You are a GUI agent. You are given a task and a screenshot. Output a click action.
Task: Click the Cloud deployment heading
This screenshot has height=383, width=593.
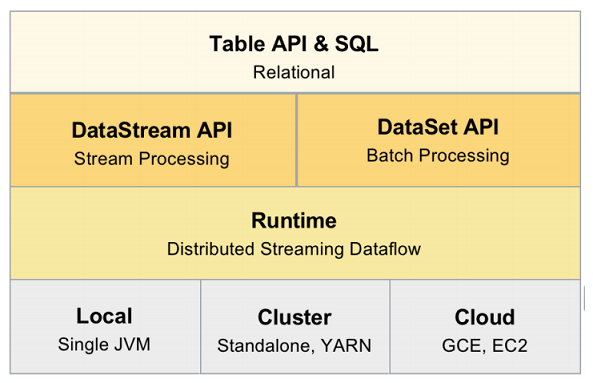coord(485,317)
